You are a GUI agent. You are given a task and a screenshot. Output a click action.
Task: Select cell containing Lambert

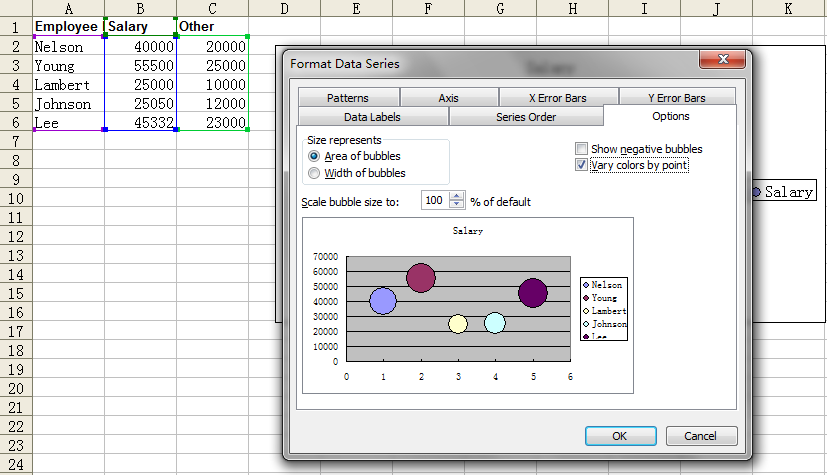tap(69, 84)
